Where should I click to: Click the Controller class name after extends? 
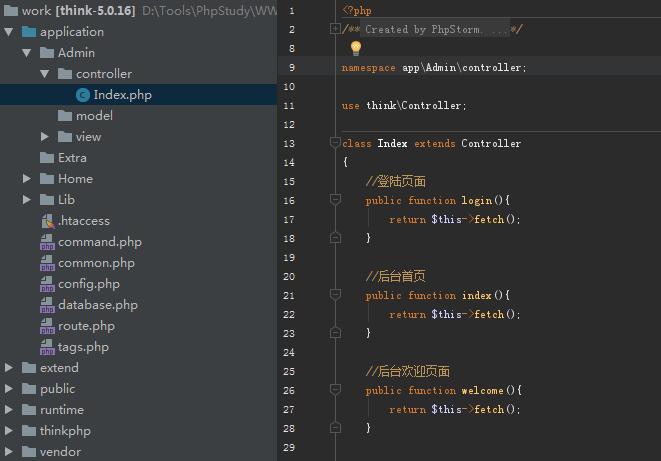pos(491,143)
